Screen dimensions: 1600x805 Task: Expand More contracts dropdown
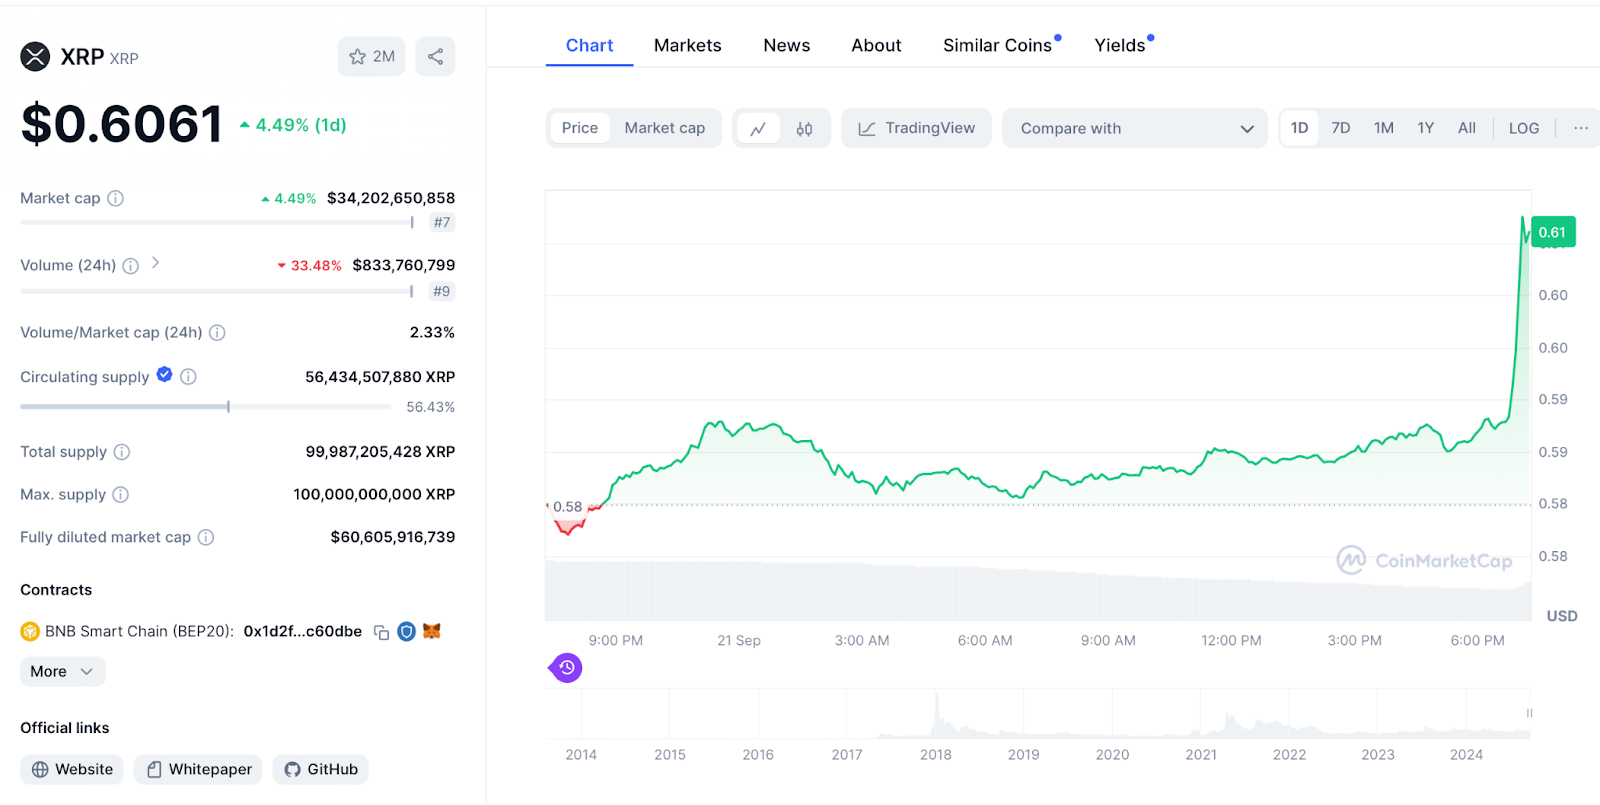coord(62,671)
